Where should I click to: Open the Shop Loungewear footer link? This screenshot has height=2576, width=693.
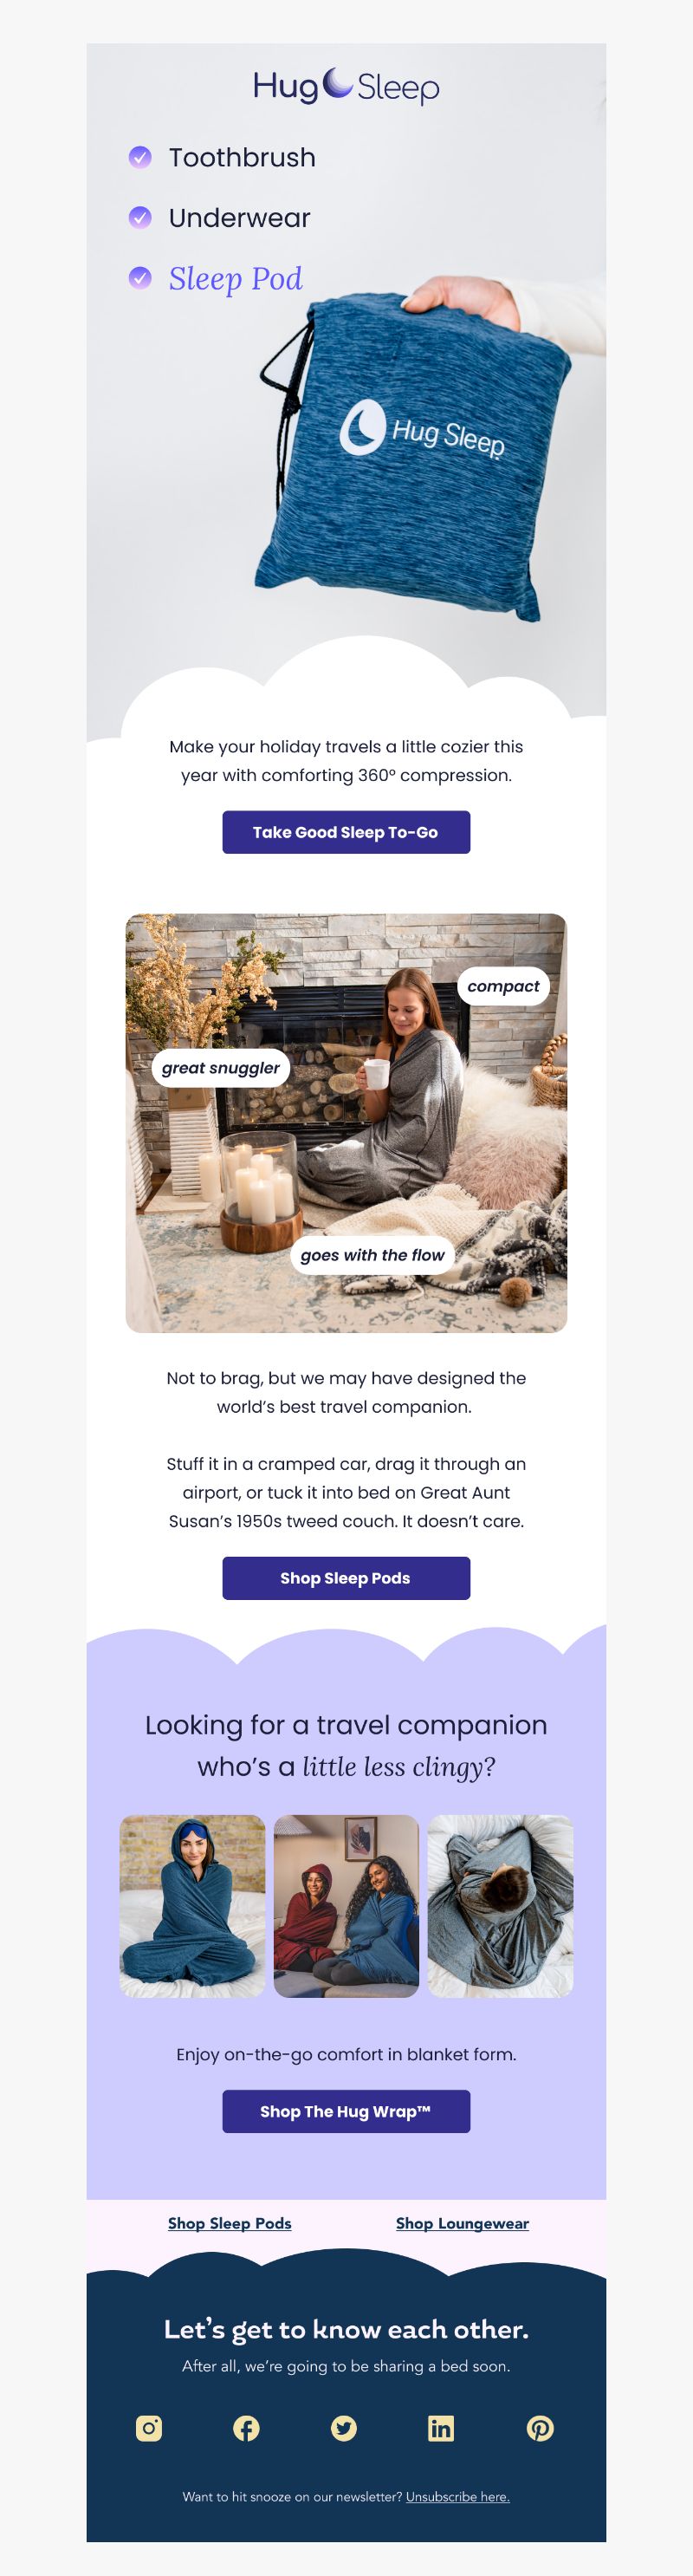tap(462, 2223)
